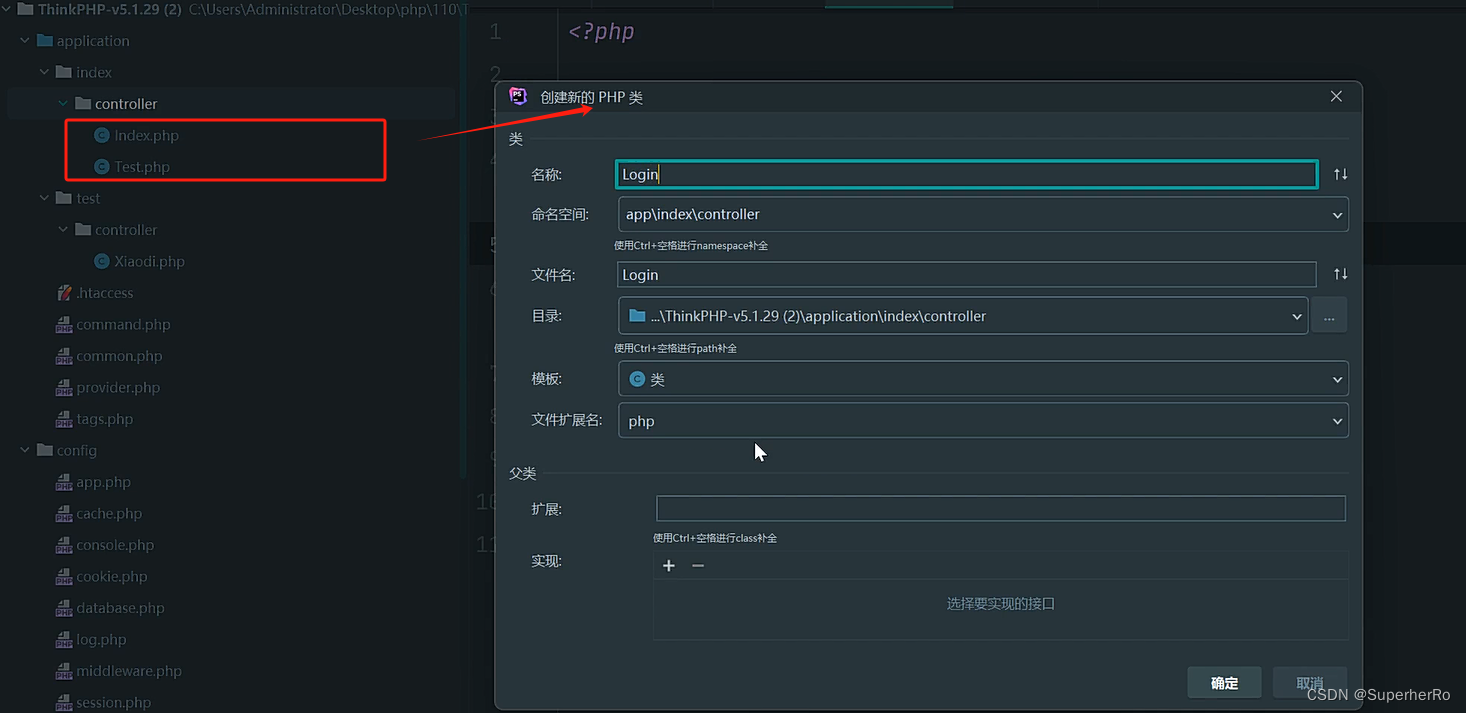Viewport: 1466px width, 713px height.
Task: Click class icon of Xiaodi.php in project tree
Action: [x=102, y=261]
